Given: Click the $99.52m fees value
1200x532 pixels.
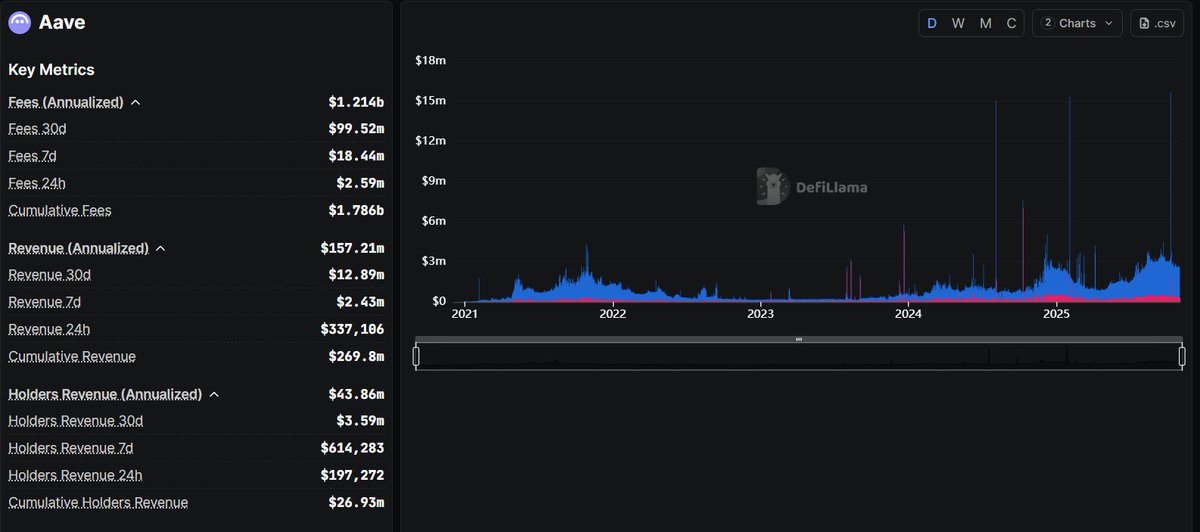Looking at the screenshot, I should 356,129.
